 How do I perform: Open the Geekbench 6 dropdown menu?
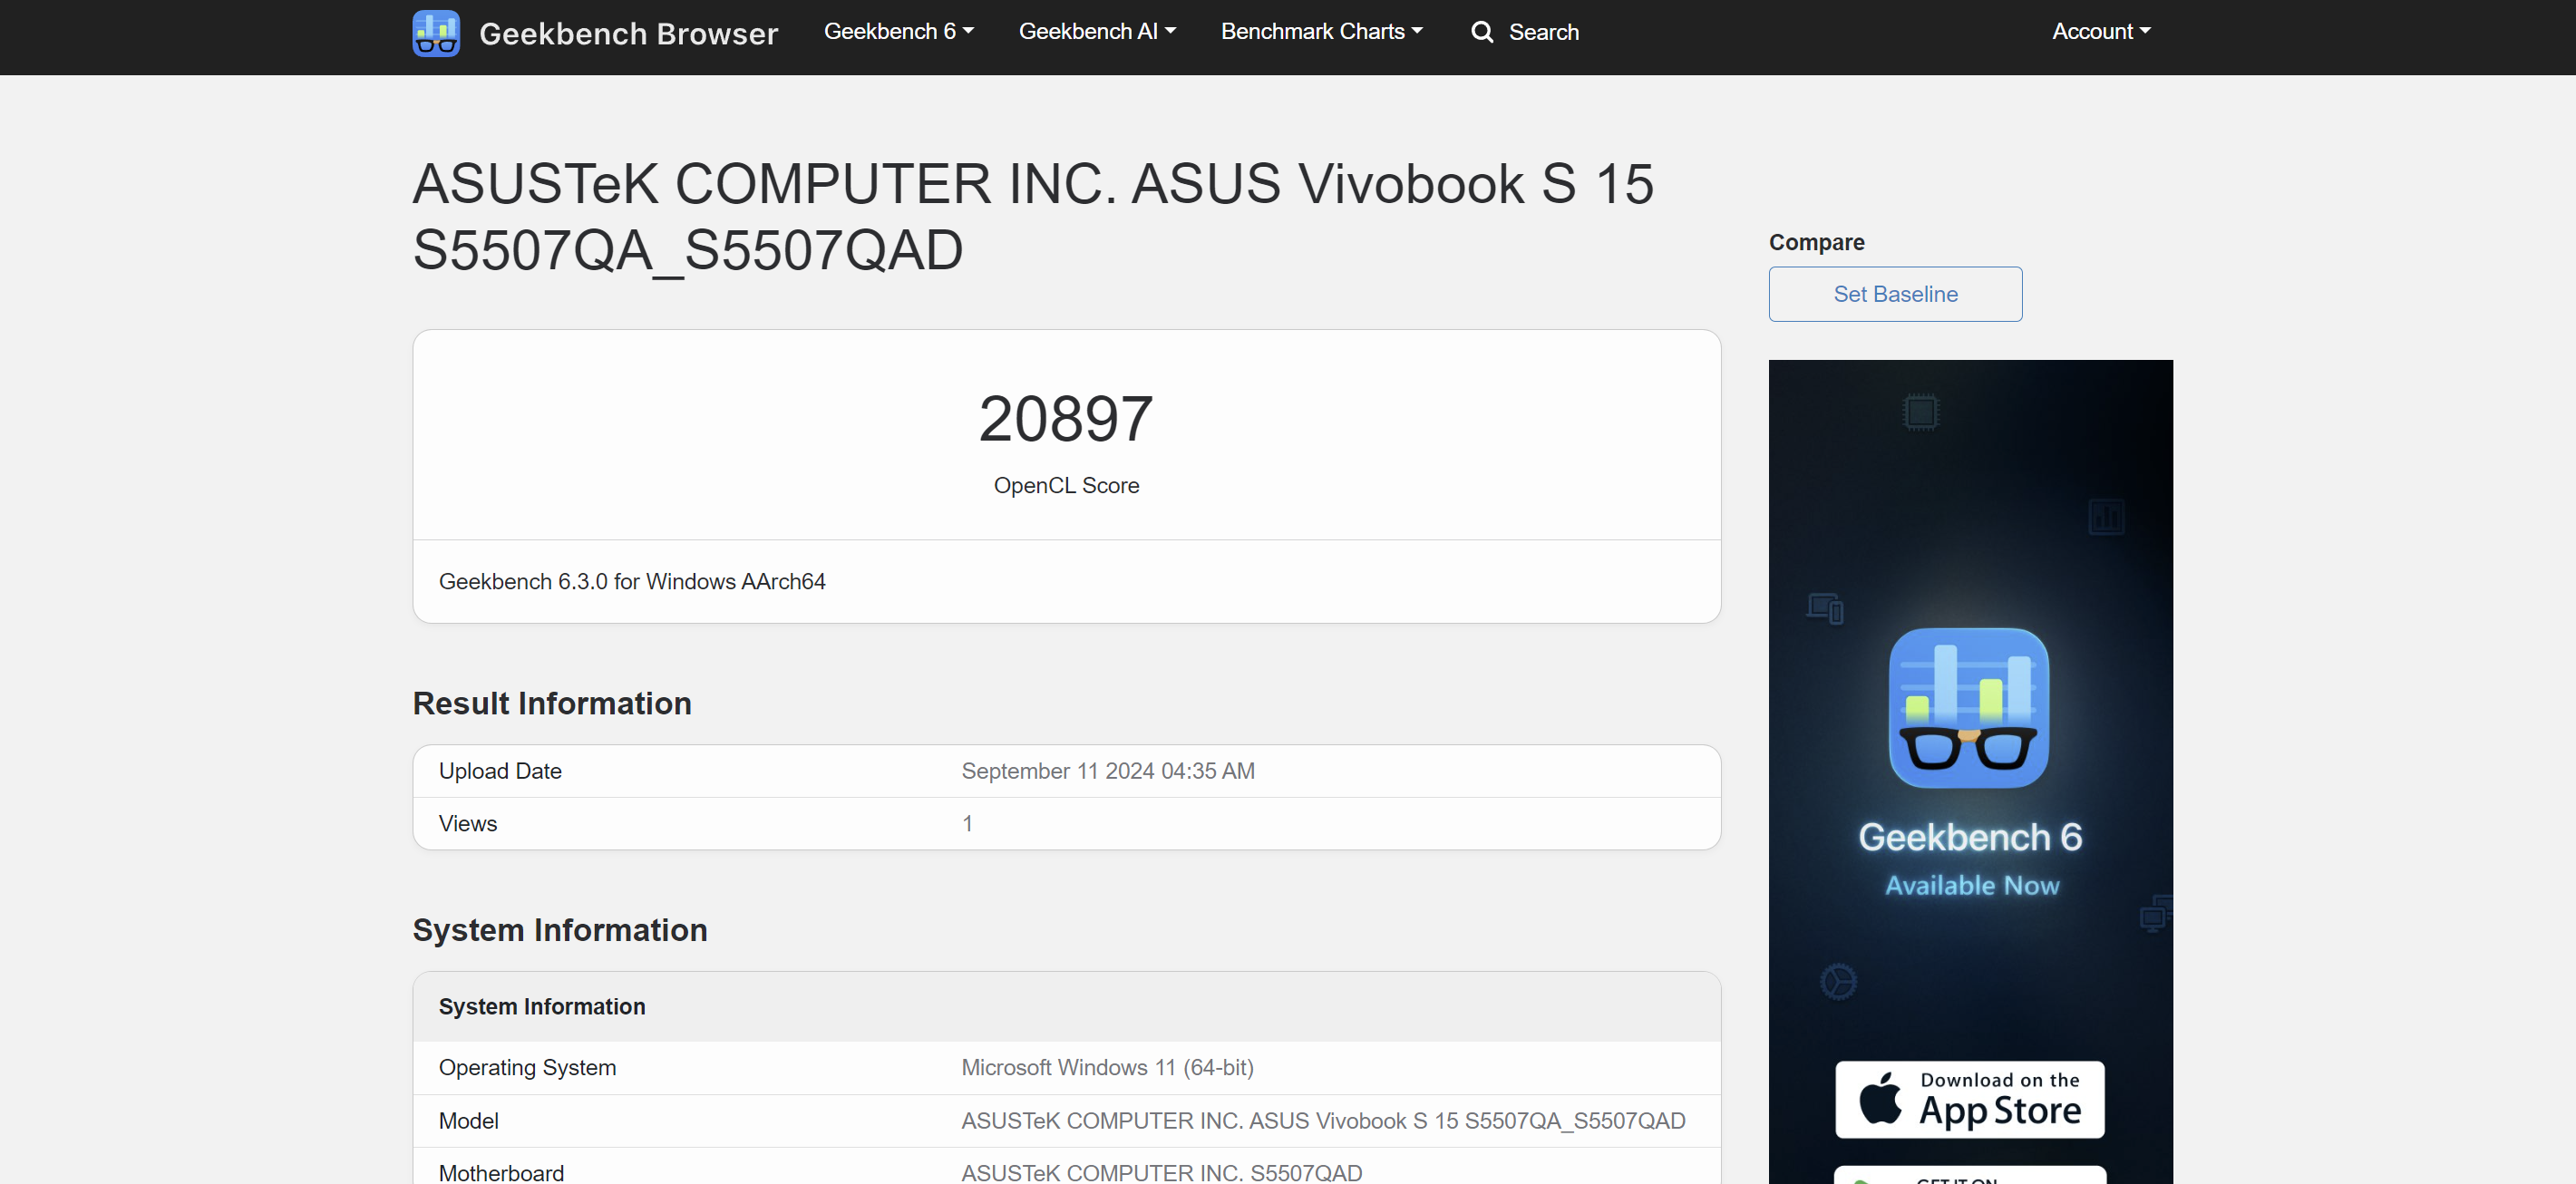click(x=898, y=32)
